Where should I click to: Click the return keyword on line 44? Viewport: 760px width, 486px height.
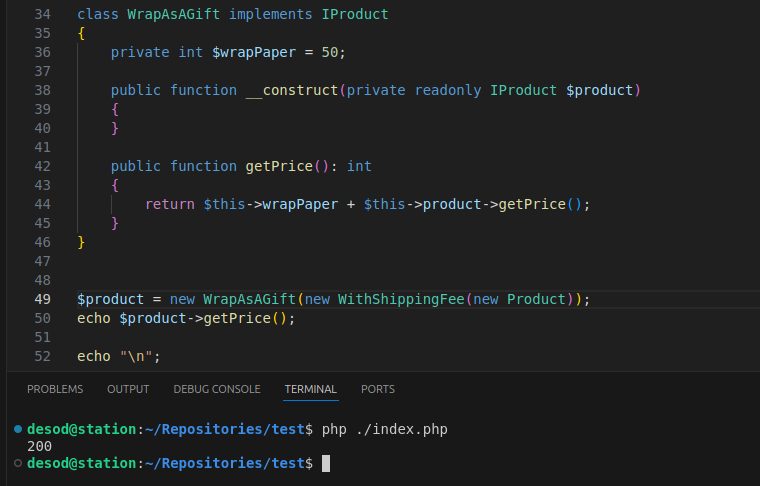[170, 204]
